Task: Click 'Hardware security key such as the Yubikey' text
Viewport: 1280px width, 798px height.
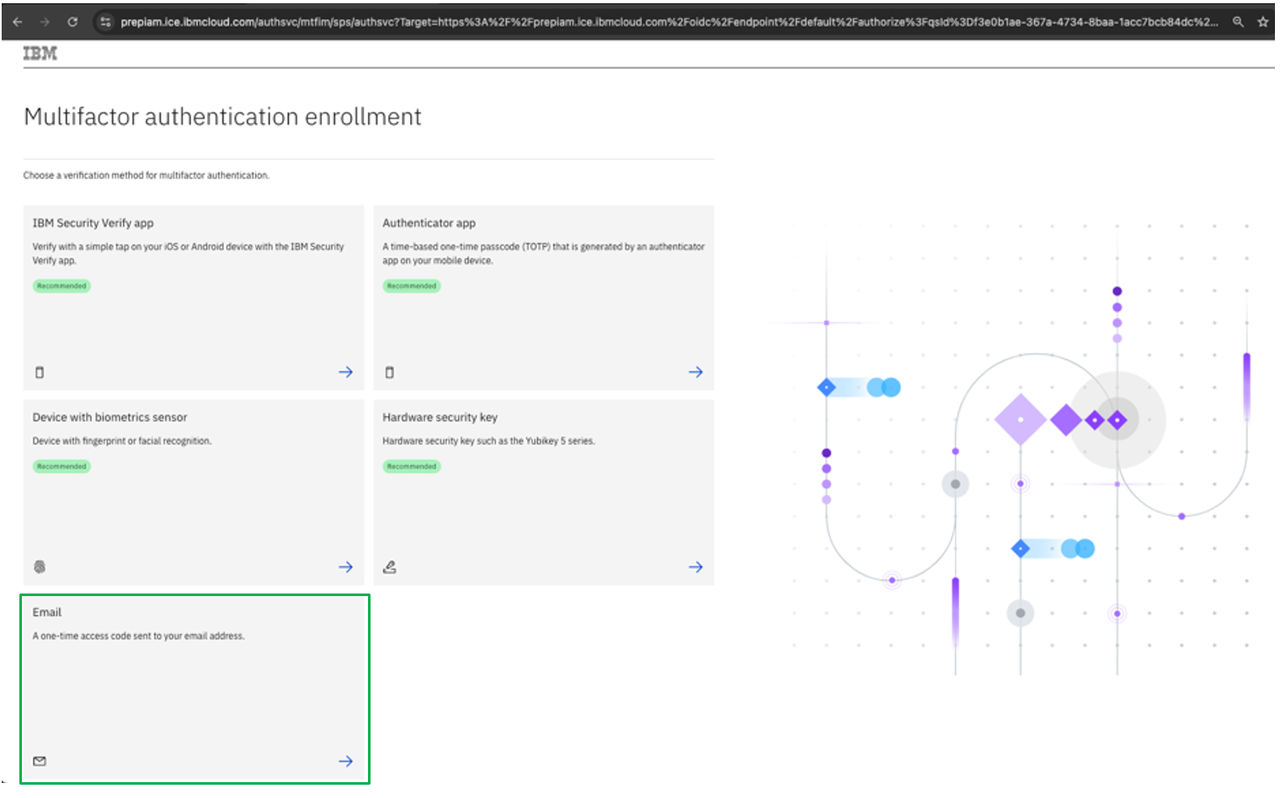Action: pyautogui.click(x=489, y=441)
